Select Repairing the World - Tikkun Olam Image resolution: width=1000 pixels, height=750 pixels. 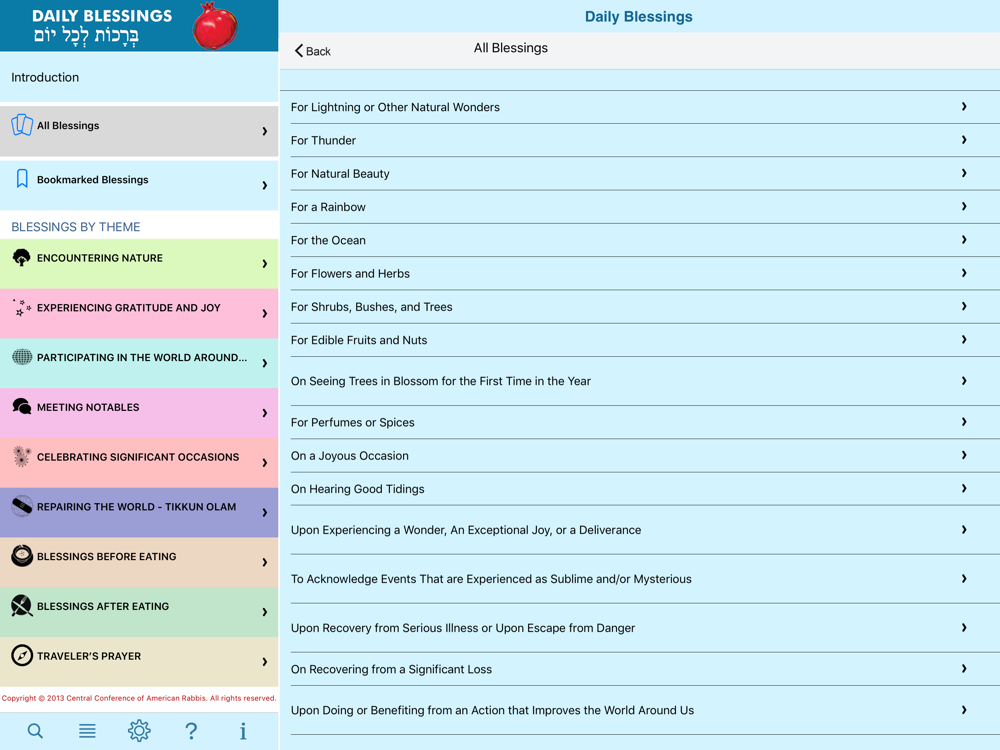tap(139, 512)
